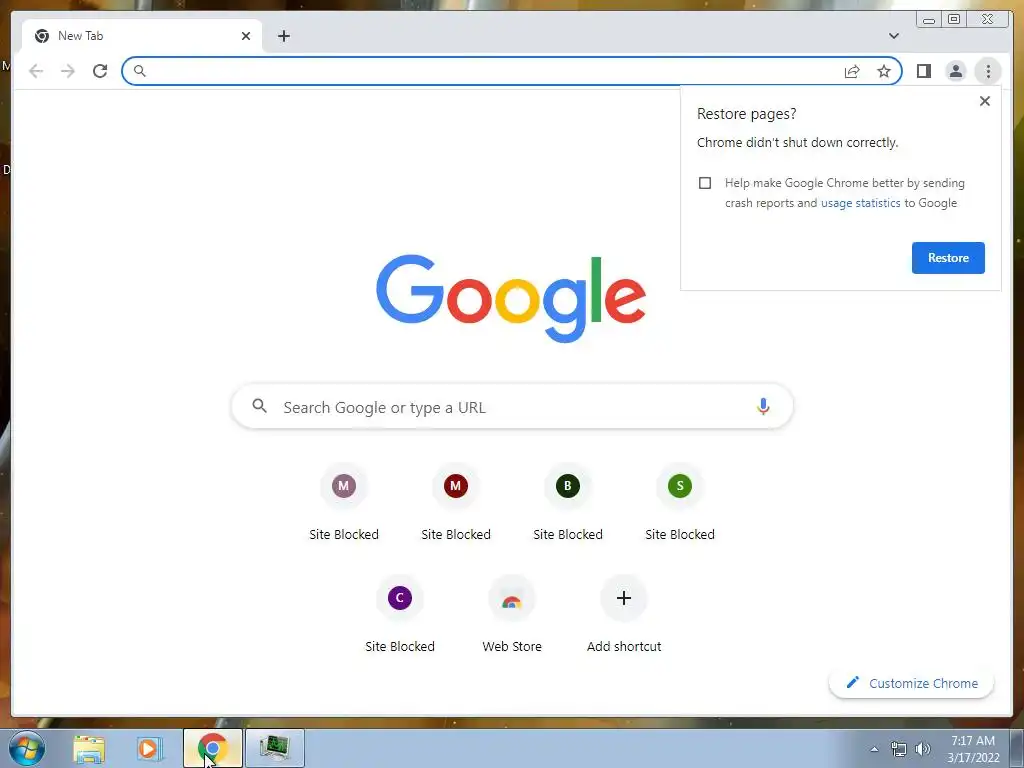Click "Chrome didn't shut down correctly." text
The width and height of the screenshot is (1024, 768).
797,142
